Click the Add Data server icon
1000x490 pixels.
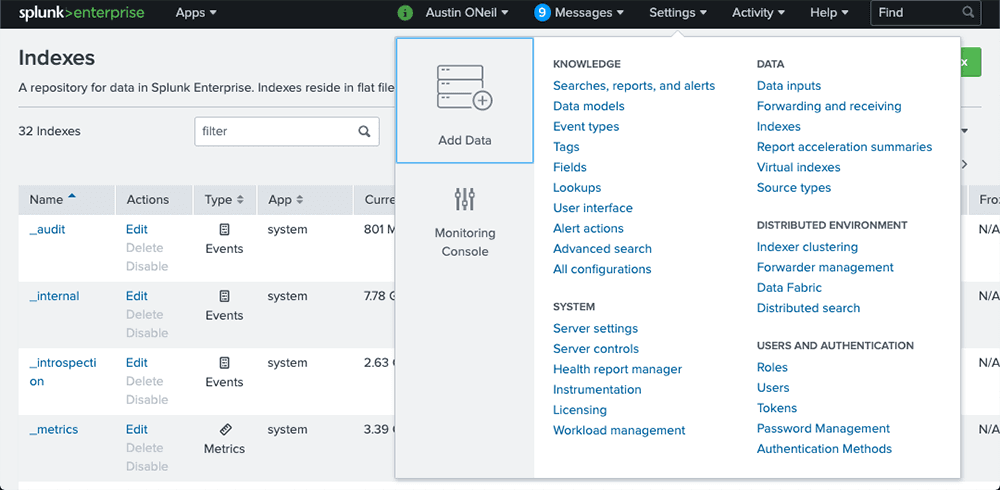pos(465,87)
